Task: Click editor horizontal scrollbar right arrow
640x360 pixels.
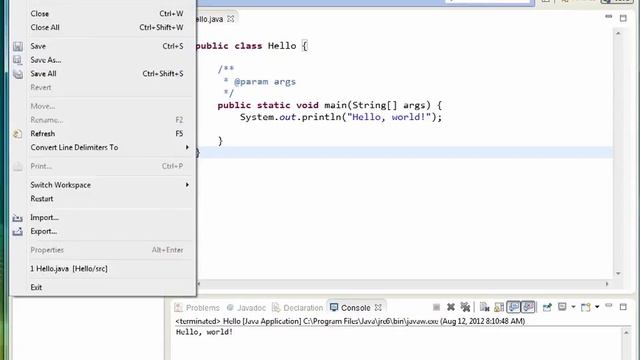Action: (607, 284)
